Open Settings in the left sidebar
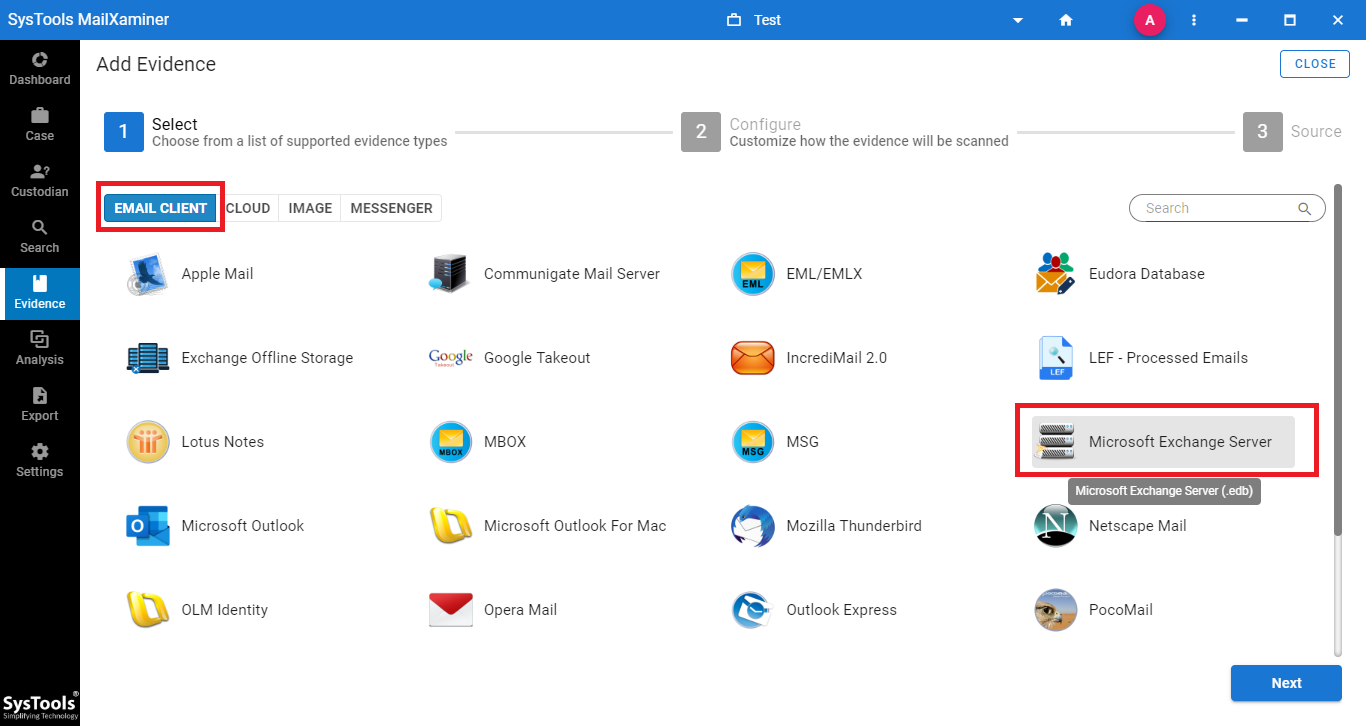The image size is (1366, 726). (x=40, y=461)
